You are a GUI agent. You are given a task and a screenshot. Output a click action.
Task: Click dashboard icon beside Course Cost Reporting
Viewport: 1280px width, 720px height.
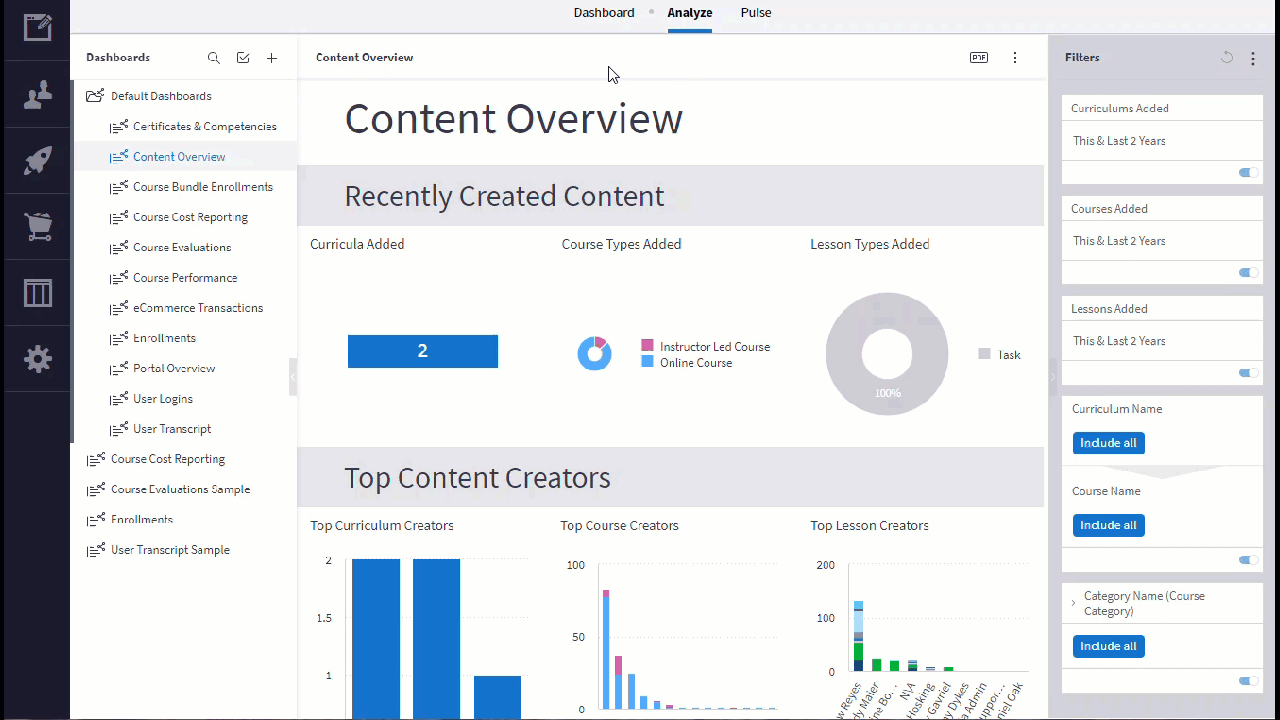118,217
